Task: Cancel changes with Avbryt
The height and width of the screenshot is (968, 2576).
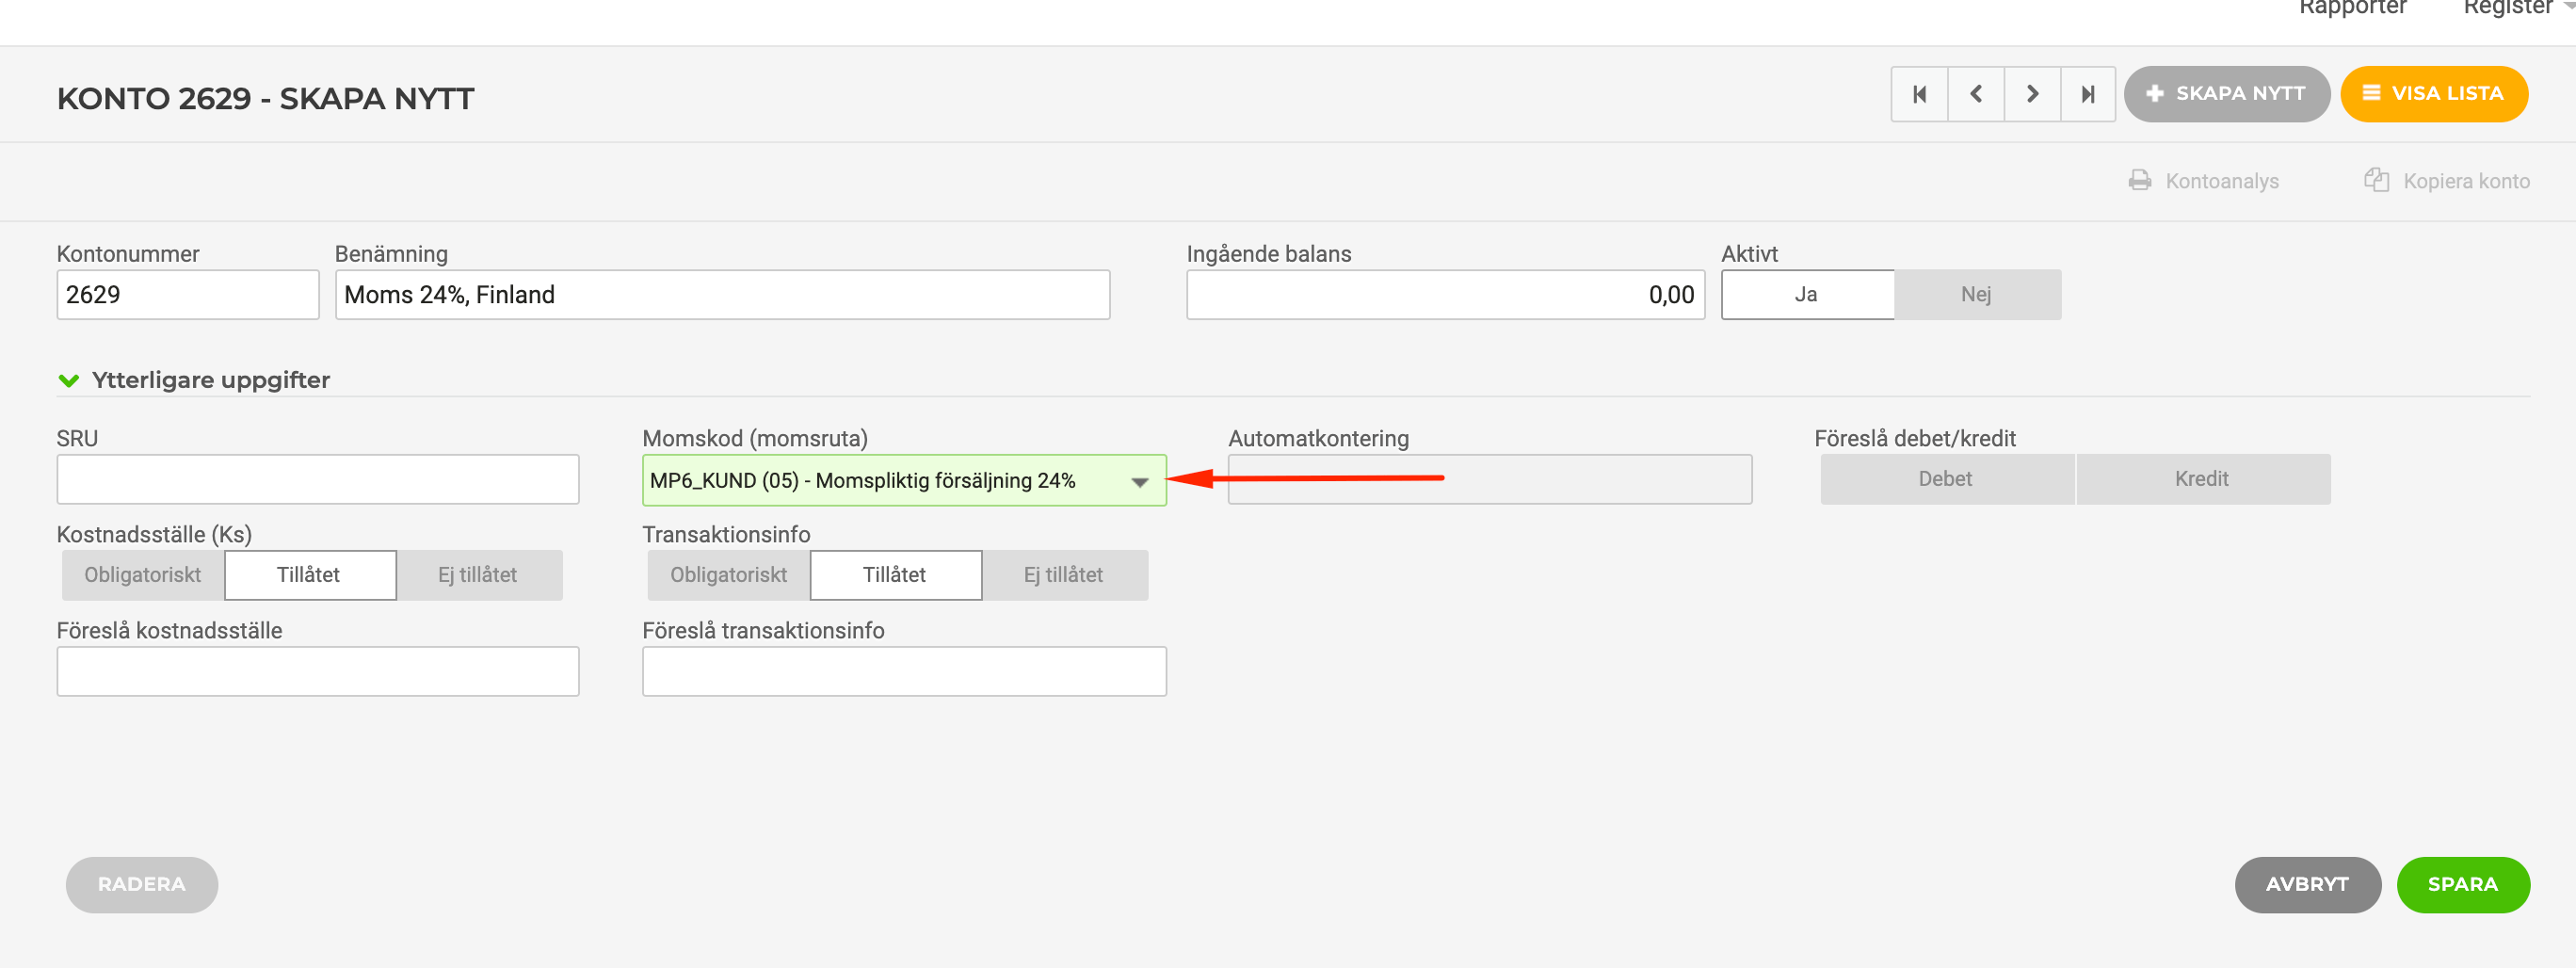Action: 2307,884
